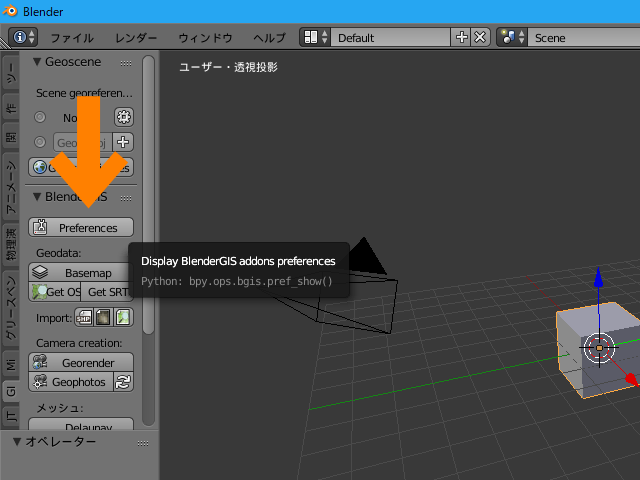Click the Georender button
Screen dimensions: 640x480
[81, 362]
